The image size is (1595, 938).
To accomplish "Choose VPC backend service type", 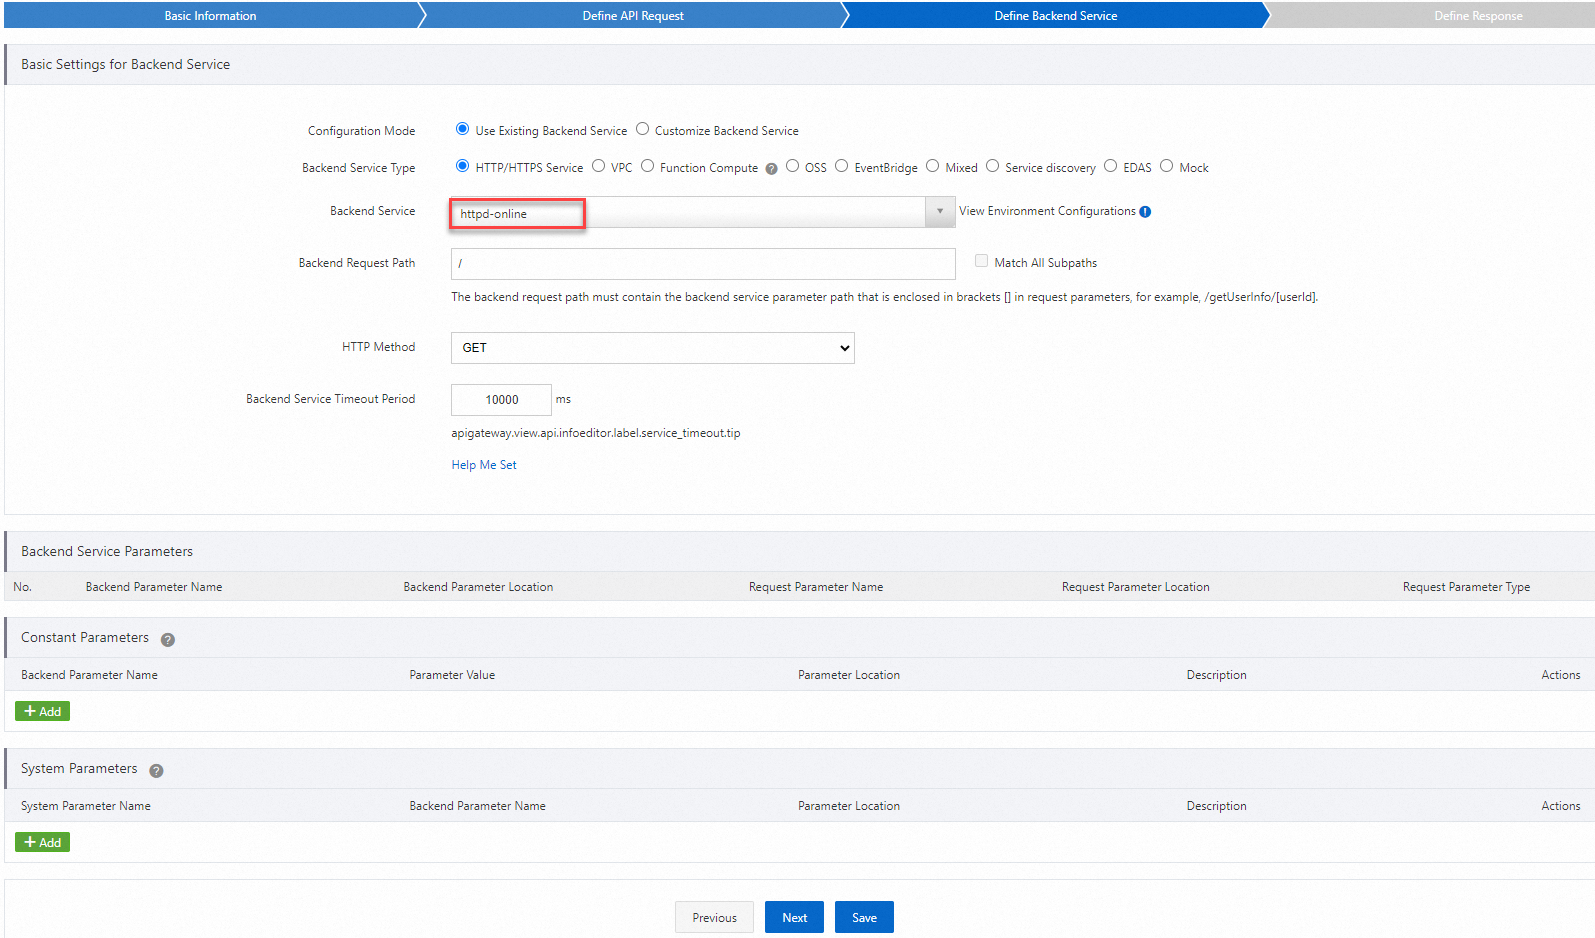I will point(598,166).
